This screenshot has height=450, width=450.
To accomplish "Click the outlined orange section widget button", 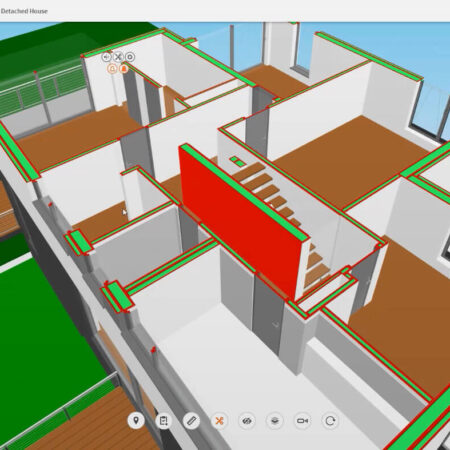I will pos(113,69).
